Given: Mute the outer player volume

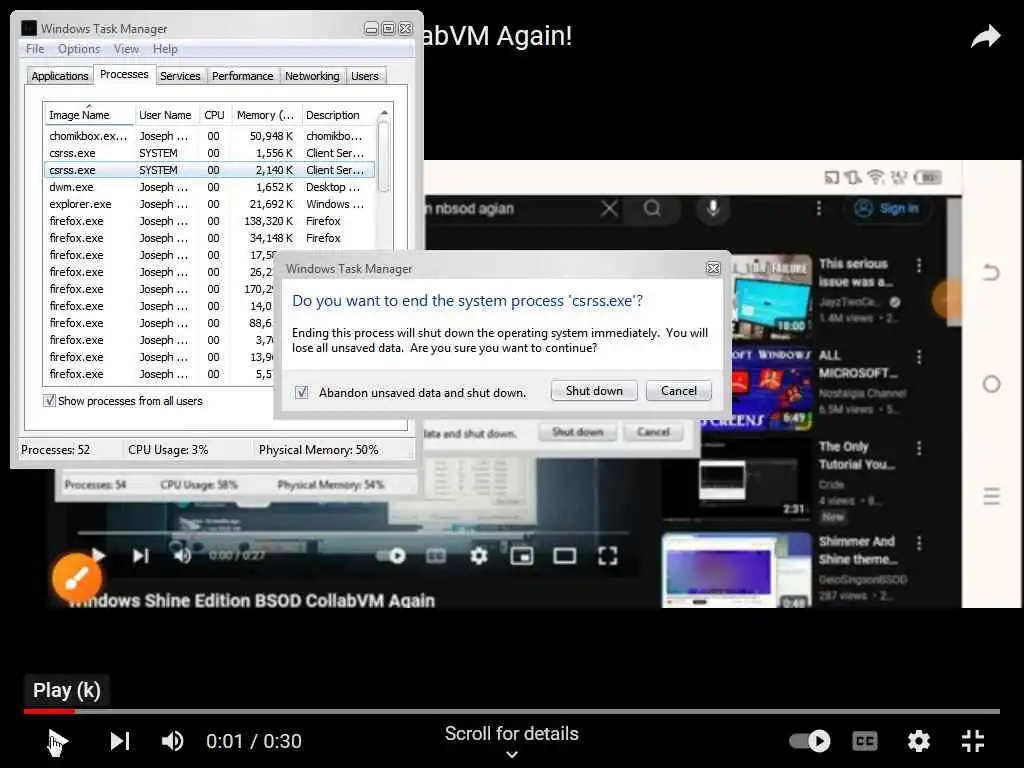Looking at the screenshot, I should 172,741.
